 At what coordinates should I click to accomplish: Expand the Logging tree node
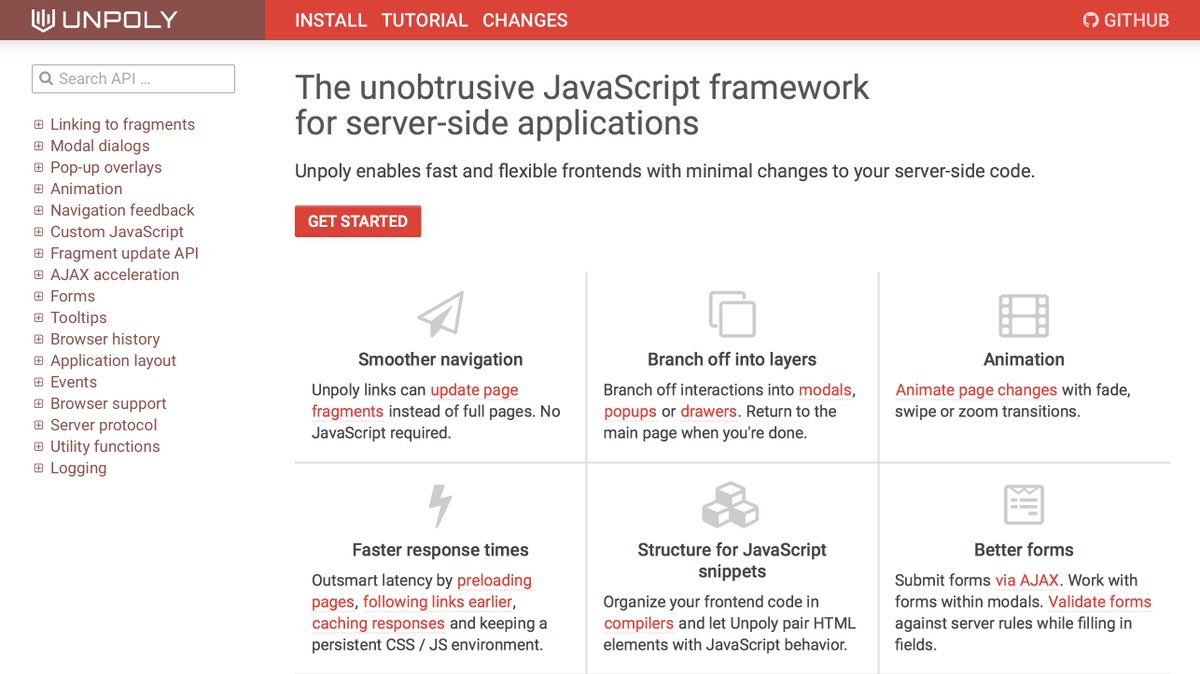39,469
